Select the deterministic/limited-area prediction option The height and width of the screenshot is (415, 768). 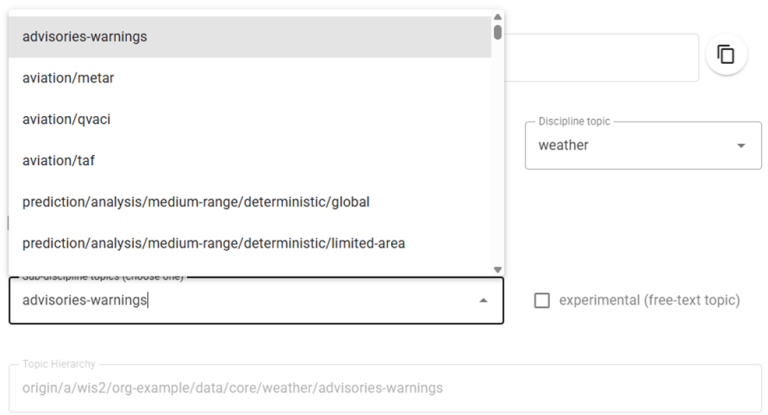[x=213, y=243]
